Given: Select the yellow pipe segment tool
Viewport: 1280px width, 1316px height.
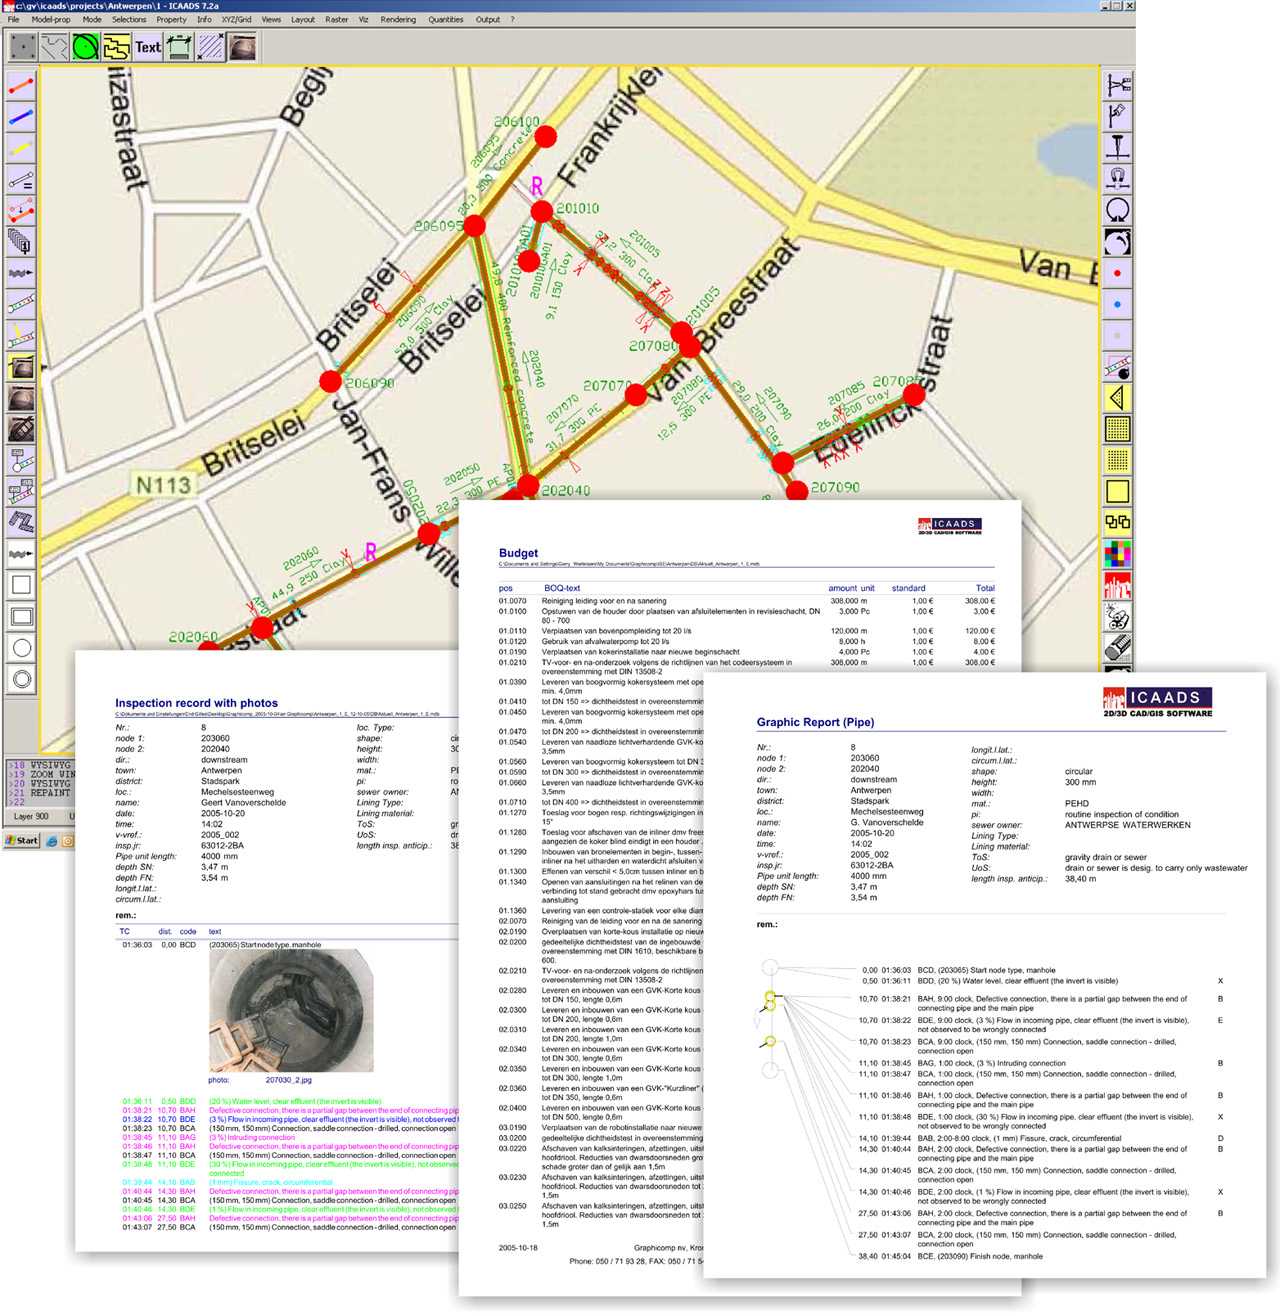Looking at the screenshot, I should (21, 148).
